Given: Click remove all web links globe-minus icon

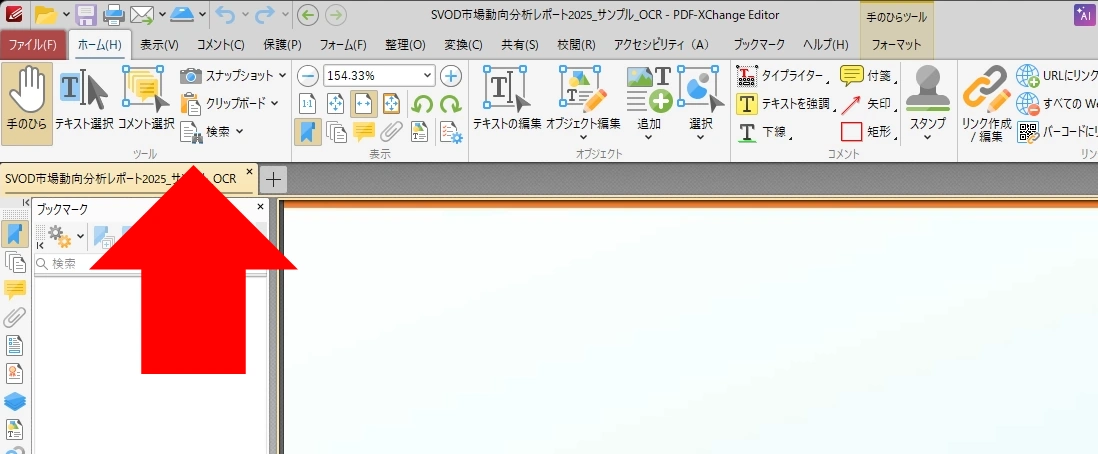Looking at the screenshot, I should click(1028, 104).
